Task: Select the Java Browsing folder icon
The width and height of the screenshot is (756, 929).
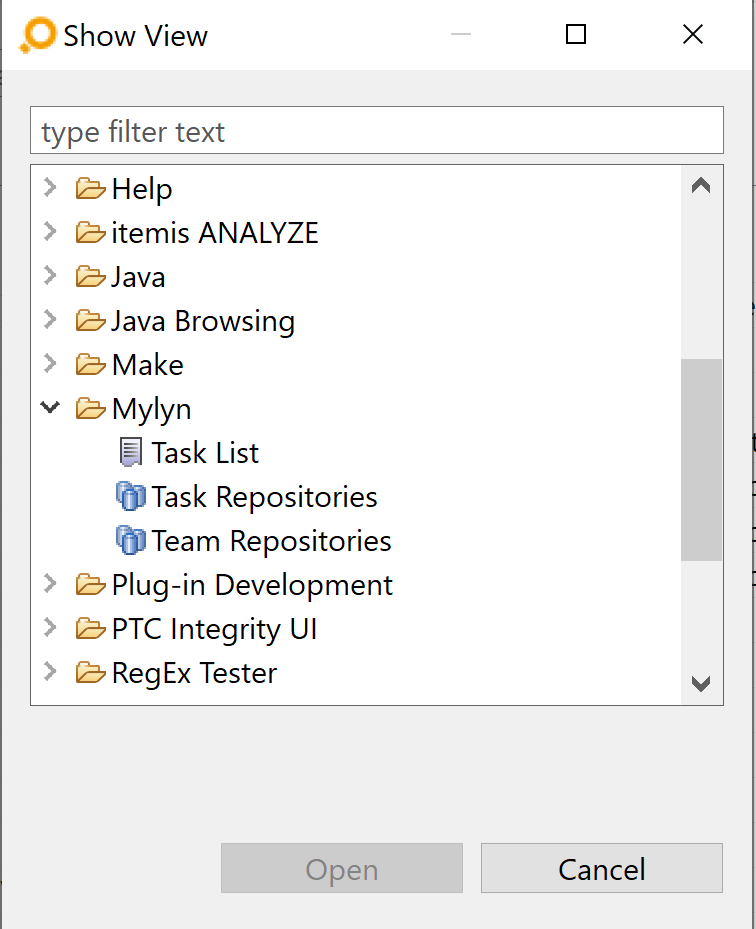Action: coord(91,321)
